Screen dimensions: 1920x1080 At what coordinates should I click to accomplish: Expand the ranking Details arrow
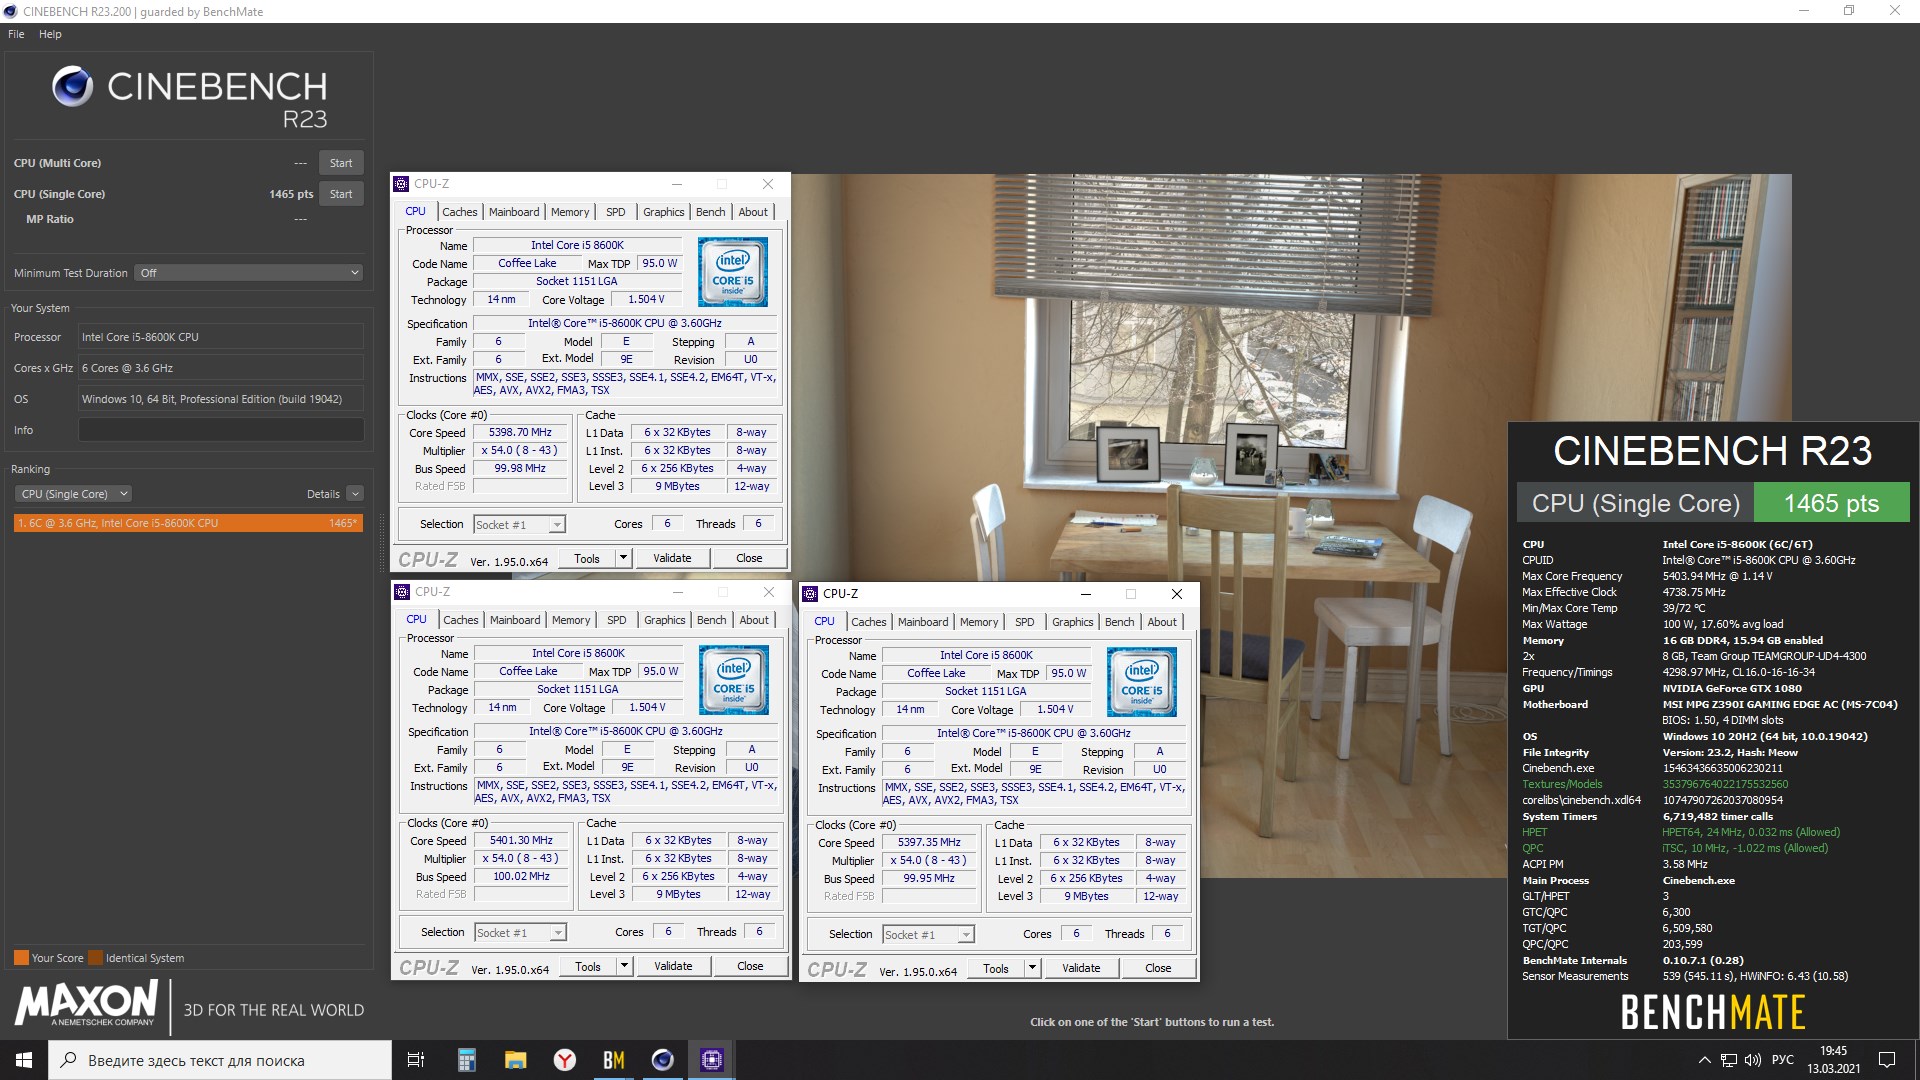click(x=355, y=494)
